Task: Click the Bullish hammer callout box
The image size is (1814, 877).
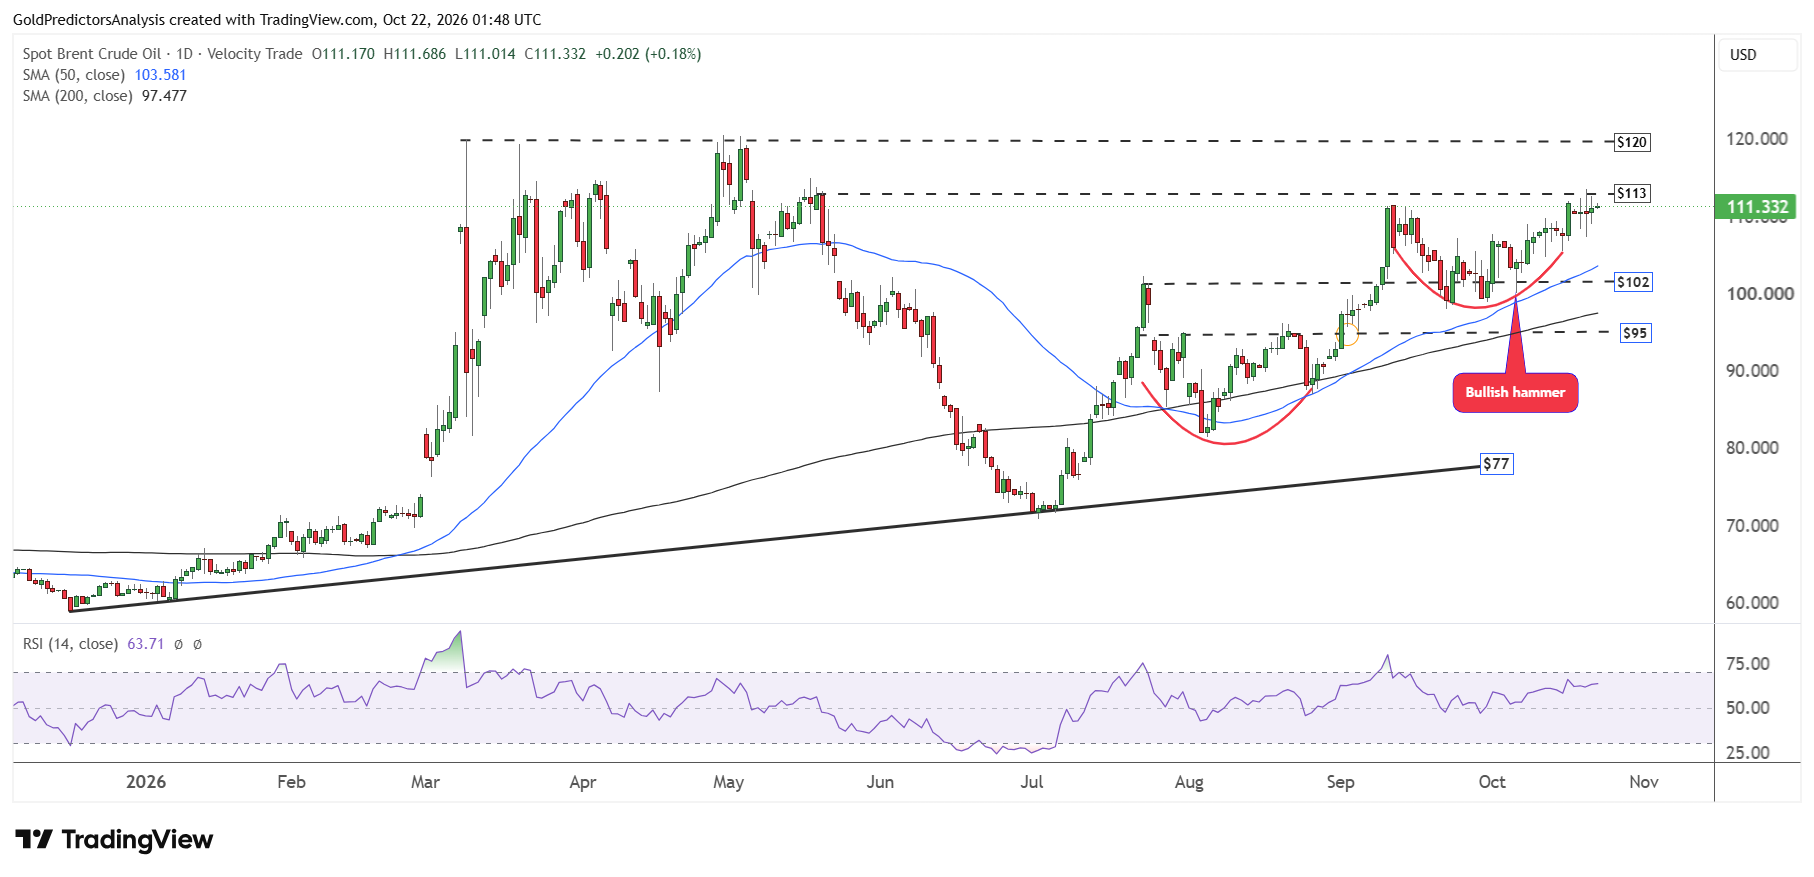Action: (1515, 392)
